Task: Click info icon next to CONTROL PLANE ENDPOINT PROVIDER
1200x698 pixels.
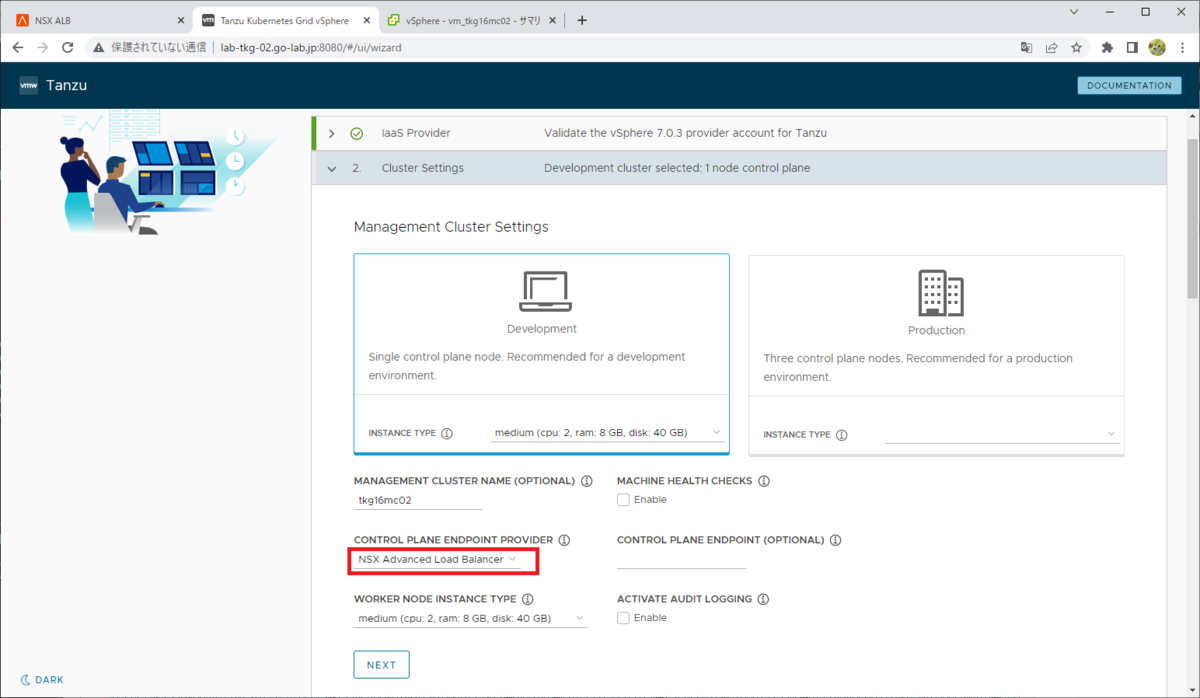Action: click(564, 540)
